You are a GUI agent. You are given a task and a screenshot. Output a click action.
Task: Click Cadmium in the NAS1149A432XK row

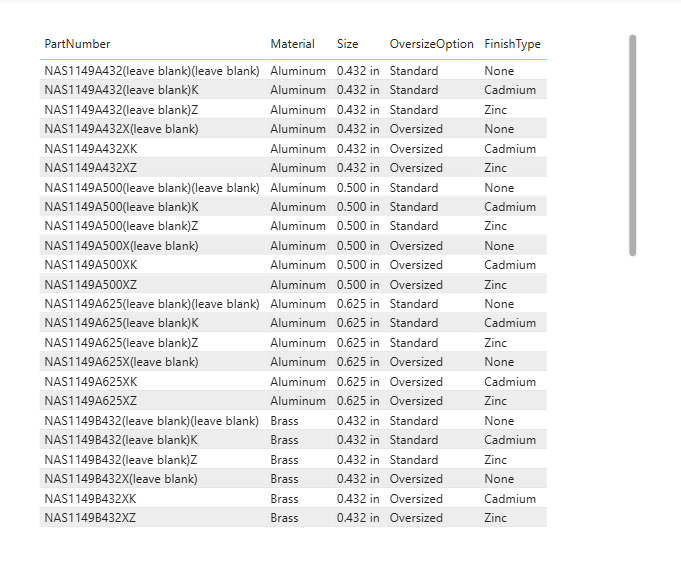(510, 149)
